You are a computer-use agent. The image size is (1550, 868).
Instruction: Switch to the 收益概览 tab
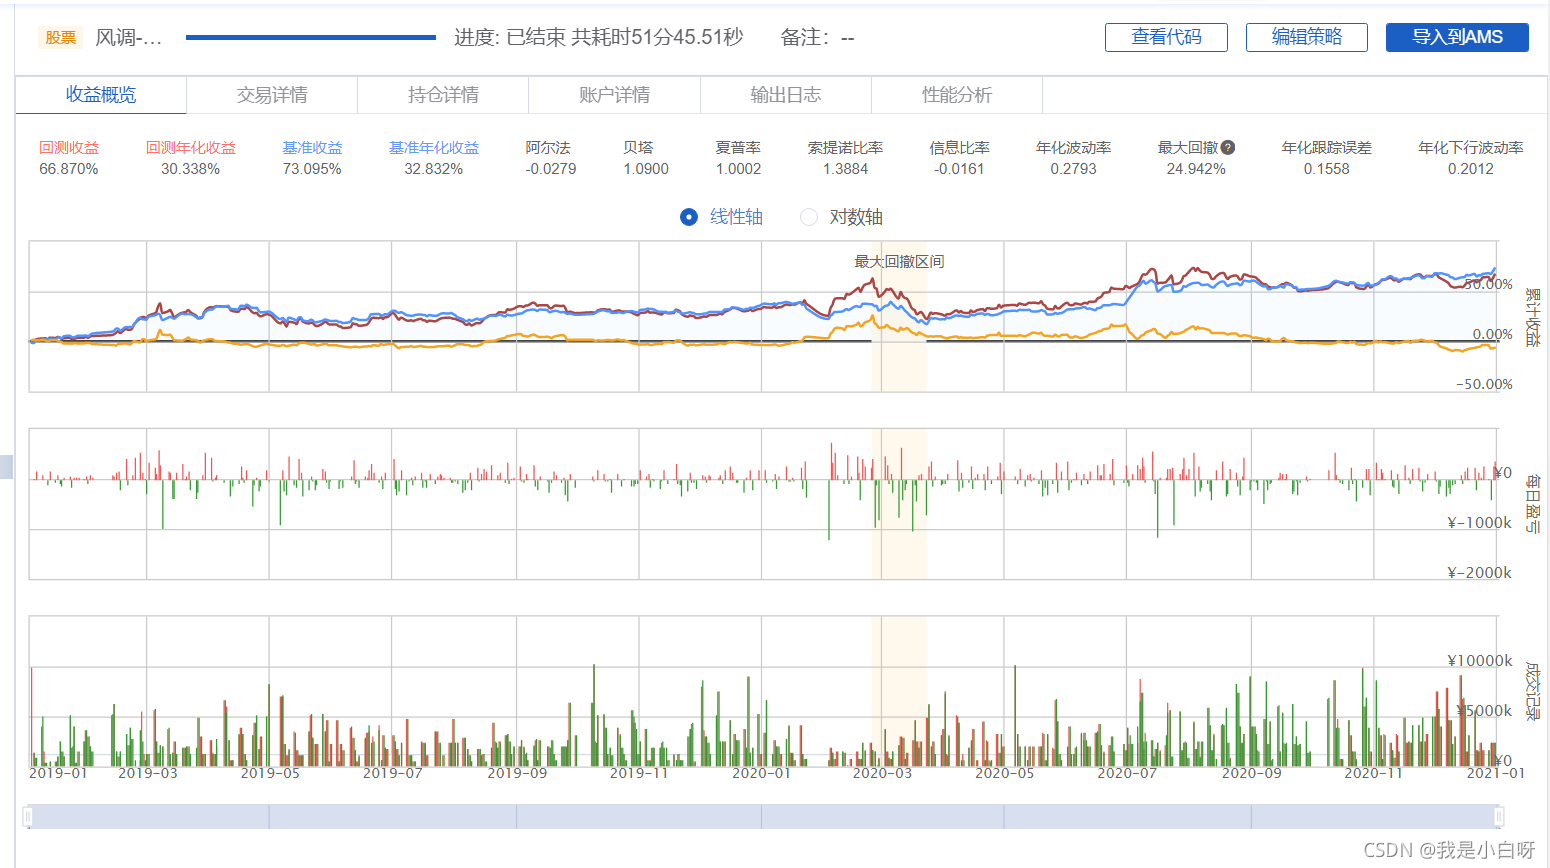pyautogui.click(x=101, y=95)
